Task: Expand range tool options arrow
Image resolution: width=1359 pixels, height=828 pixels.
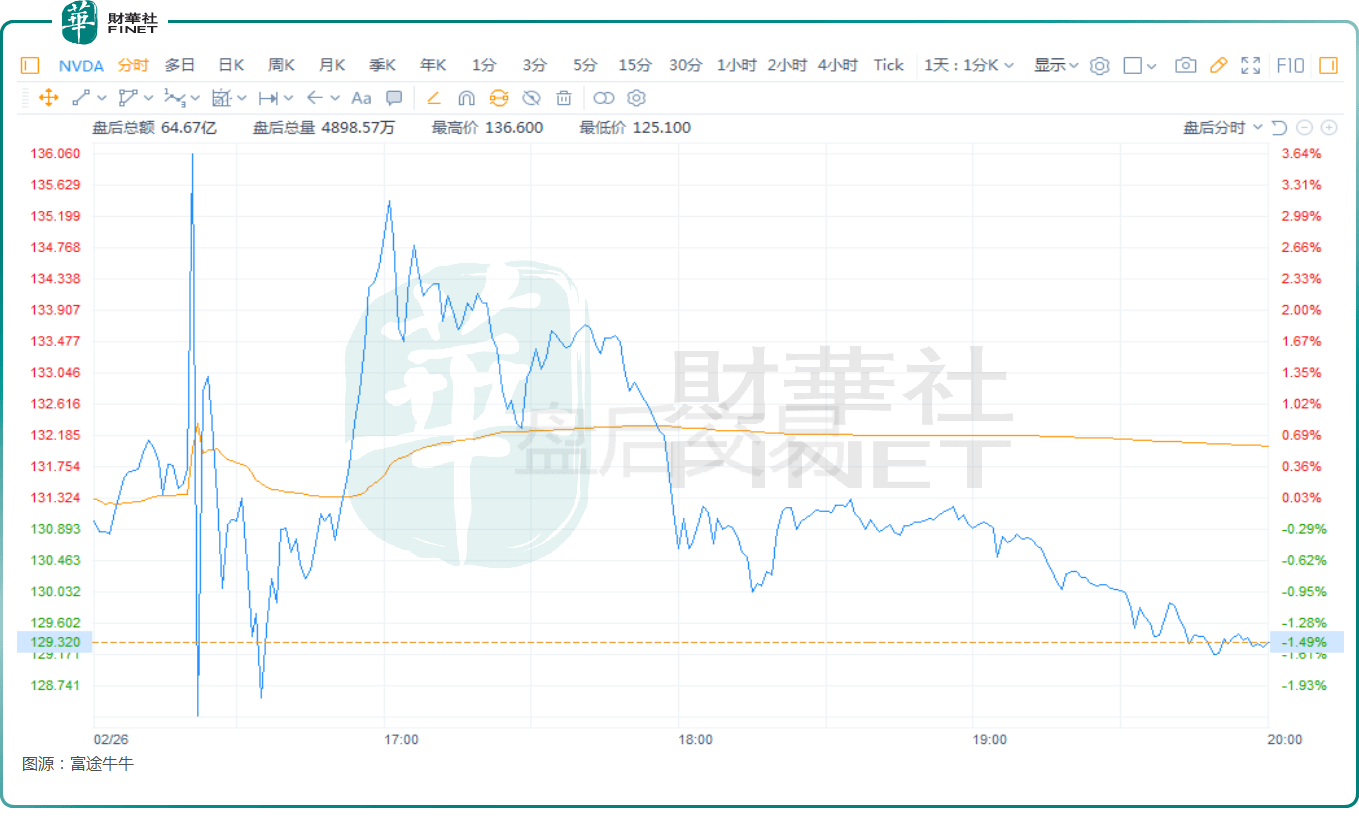Action: click(x=288, y=98)
